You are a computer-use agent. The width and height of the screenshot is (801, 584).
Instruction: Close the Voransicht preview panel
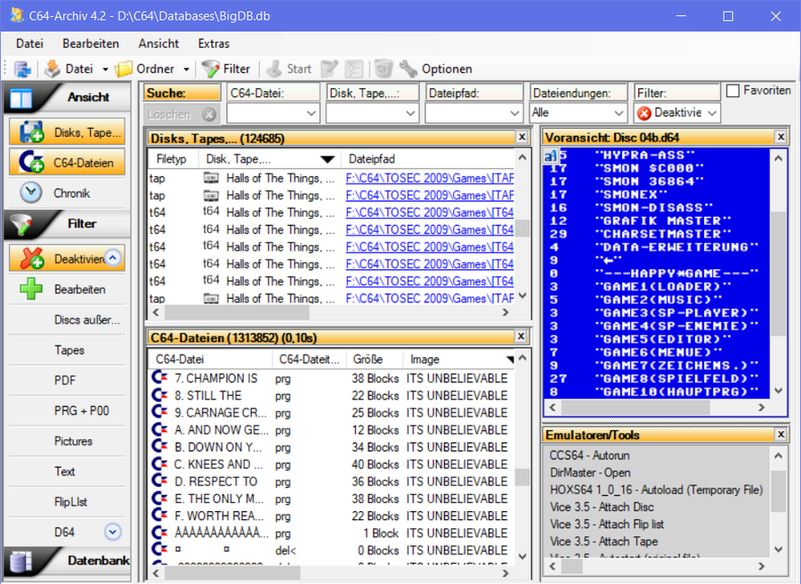click(781, 136)
